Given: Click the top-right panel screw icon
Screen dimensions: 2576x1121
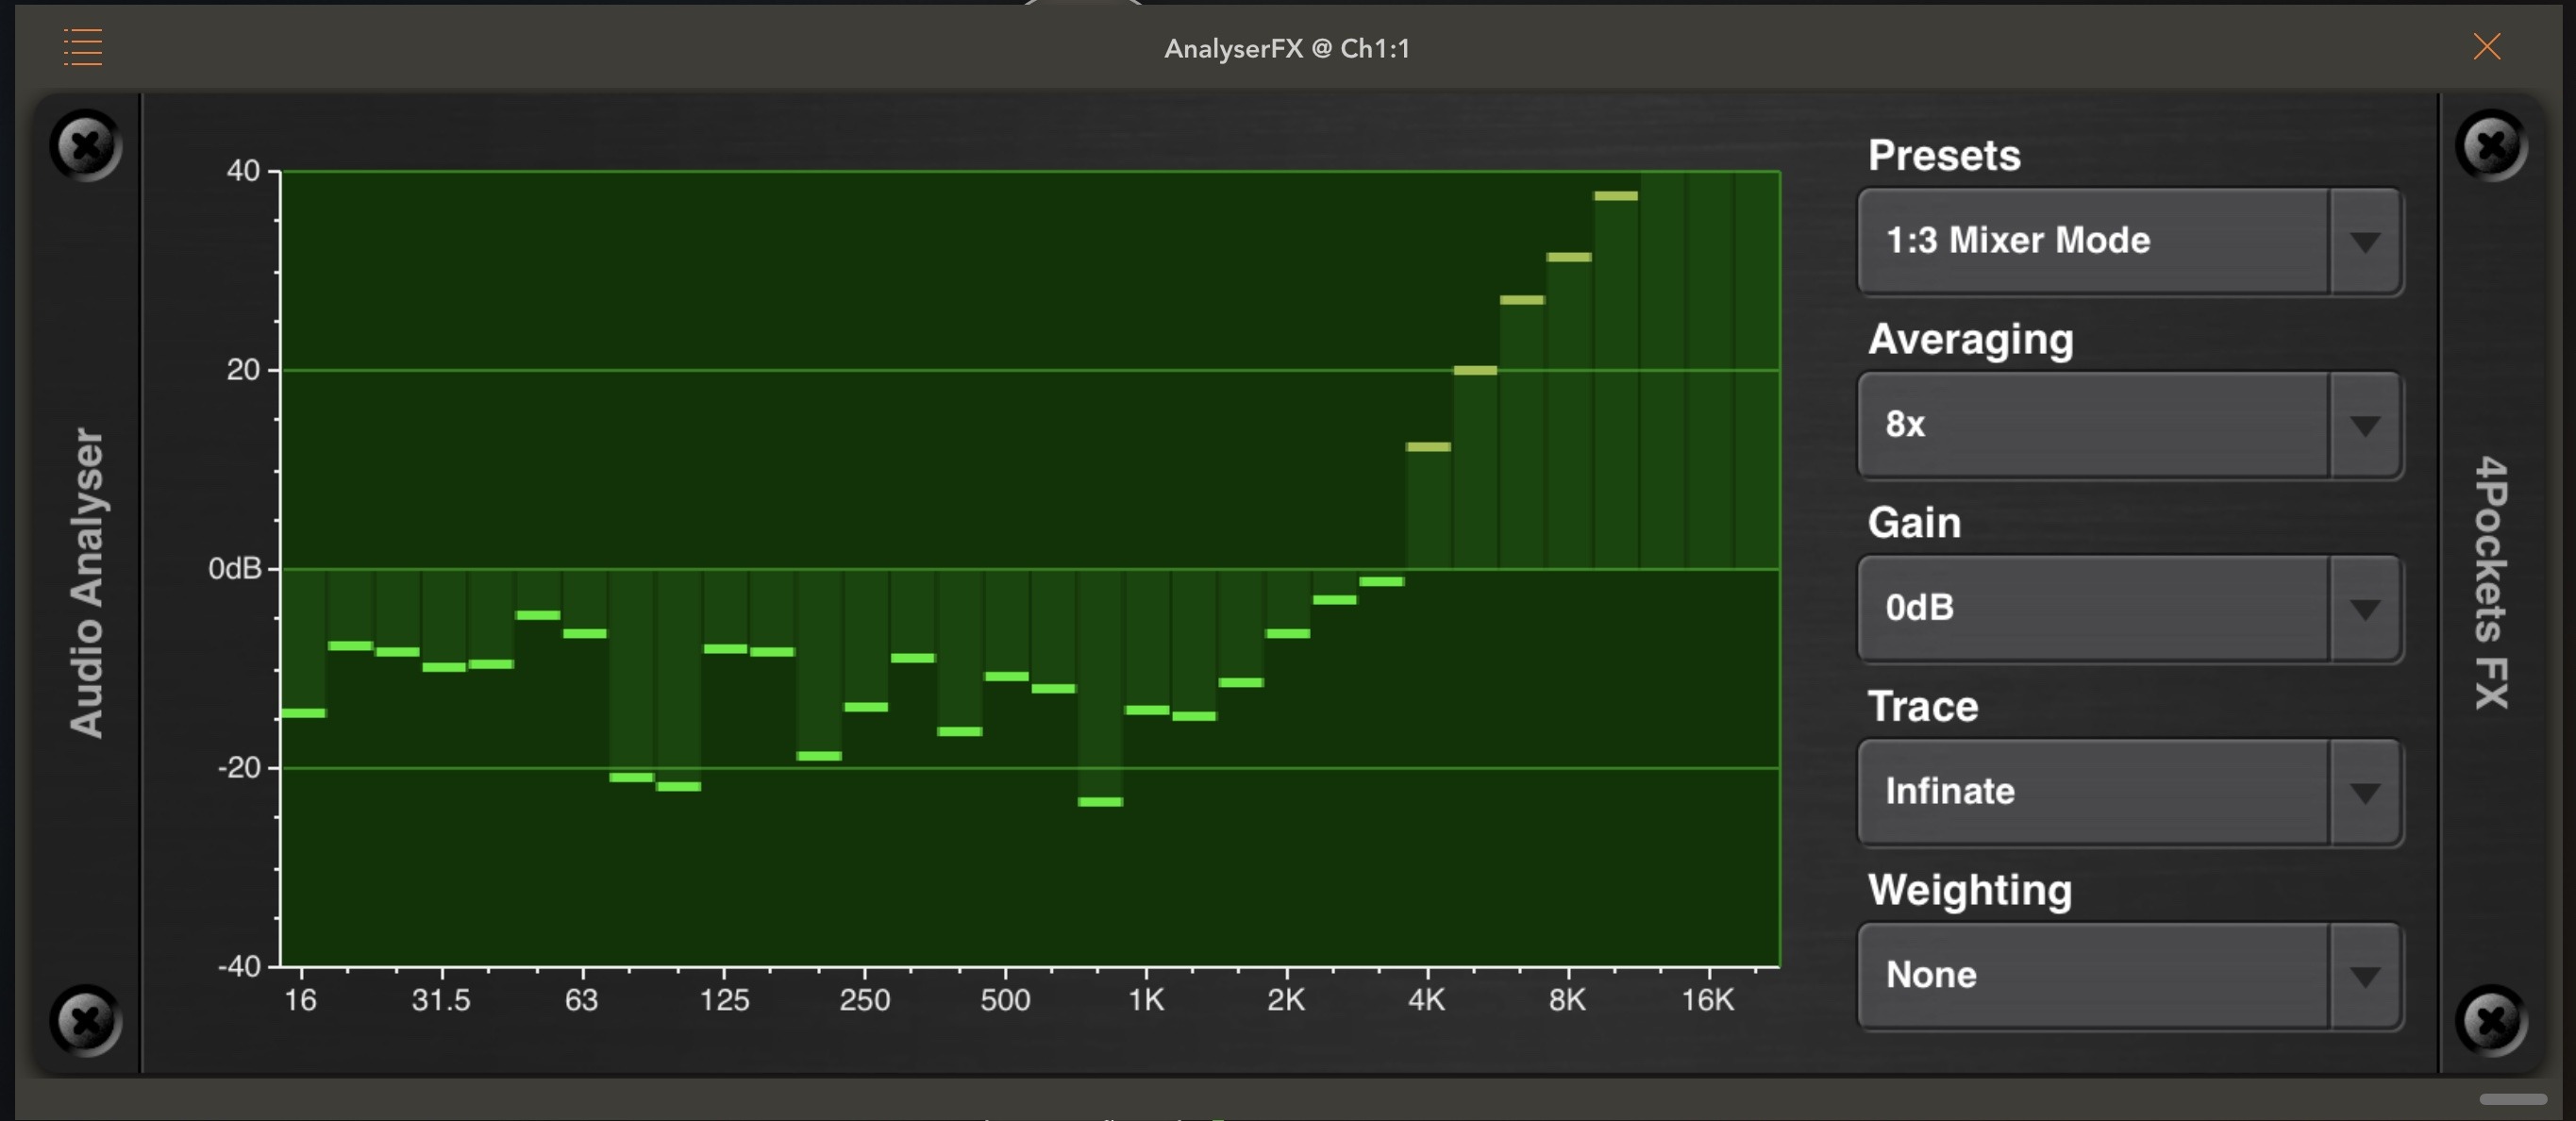Looking at the screenshot, I should click(2490, 146).
